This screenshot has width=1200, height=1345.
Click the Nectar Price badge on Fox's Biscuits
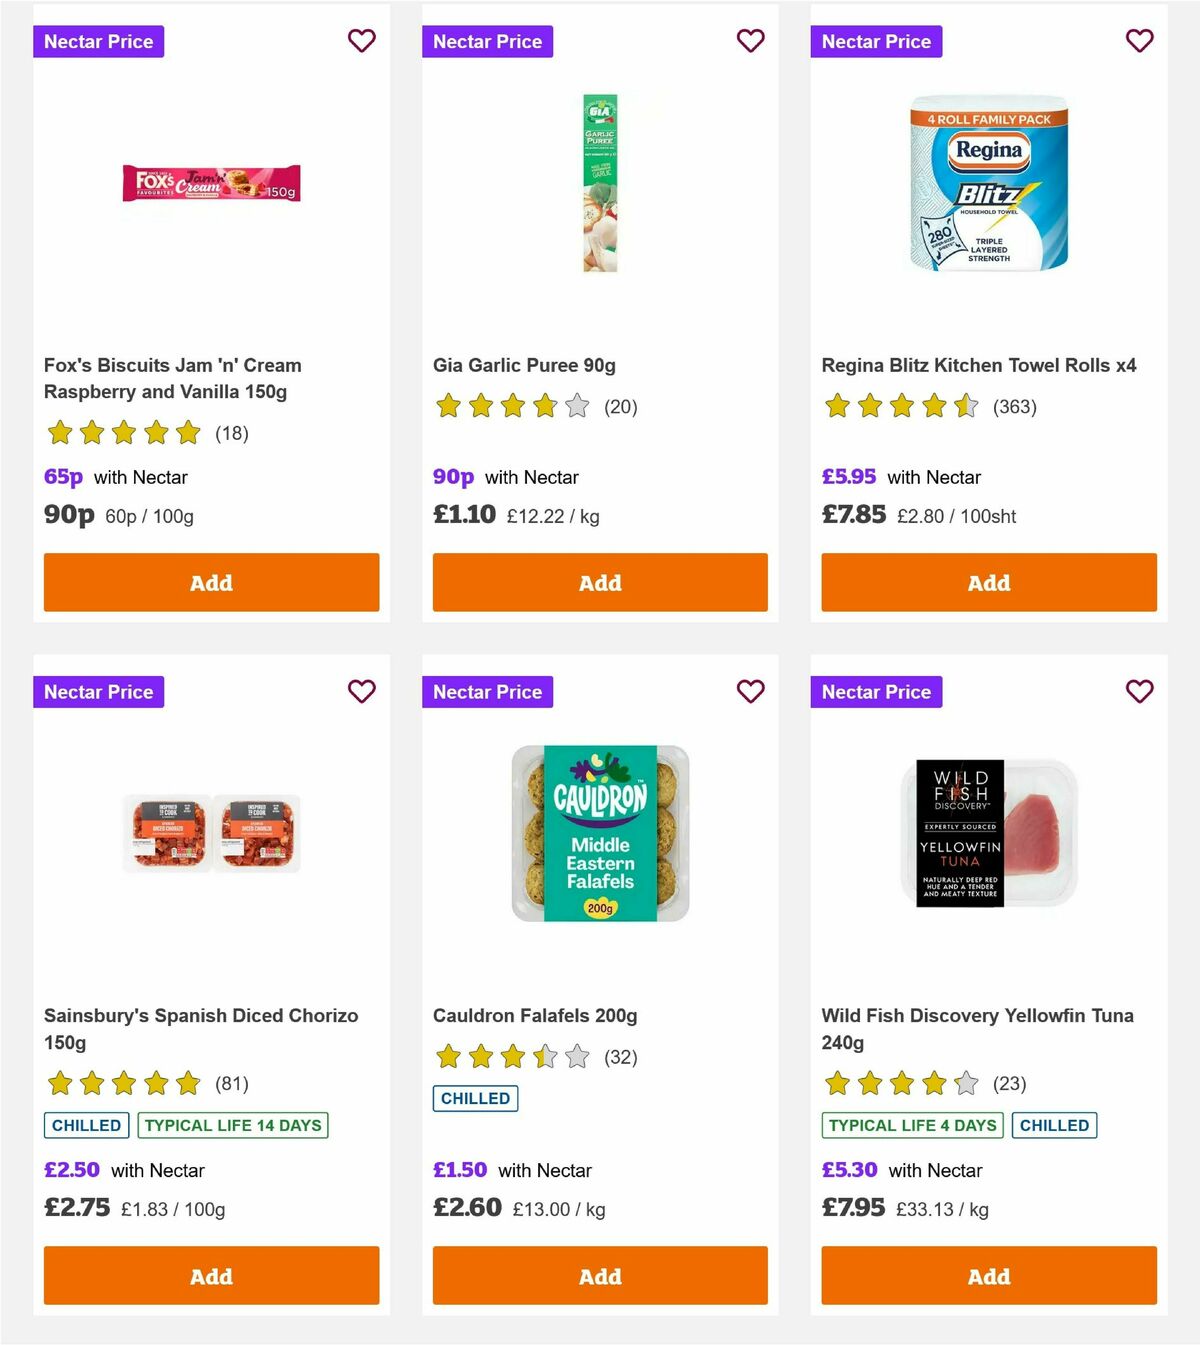click(98, 41)
